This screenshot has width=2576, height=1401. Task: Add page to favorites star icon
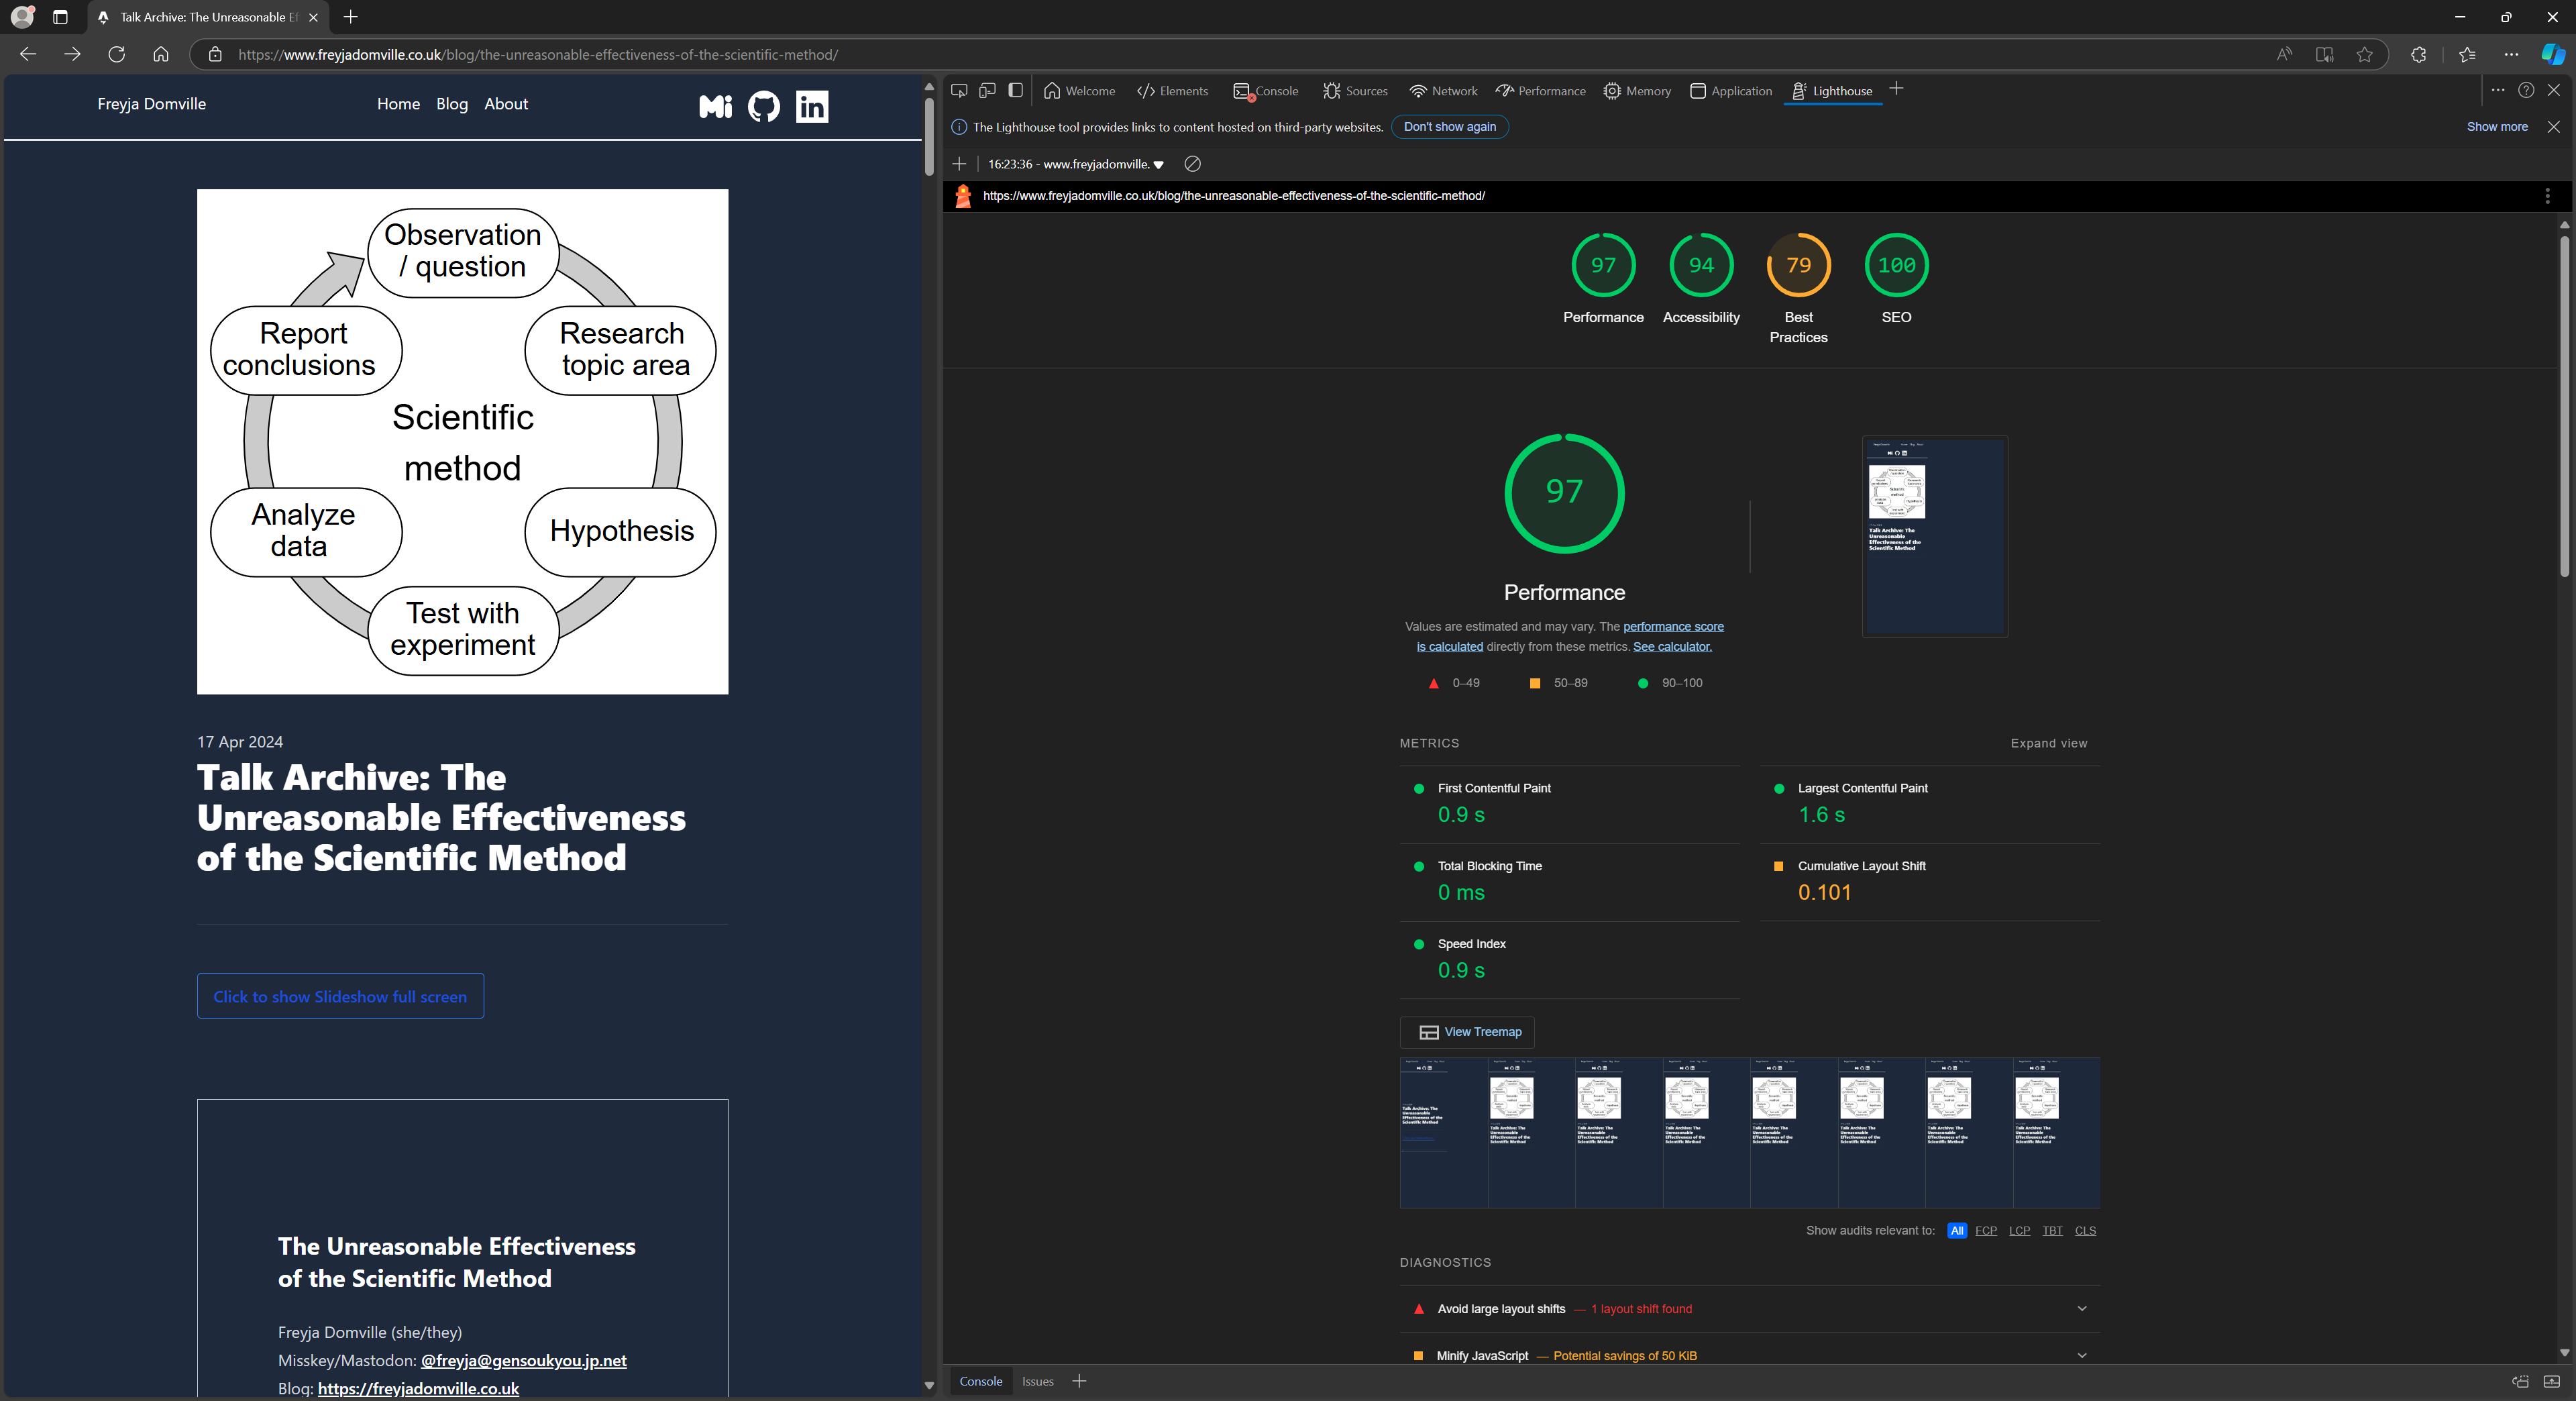[2364, 55]
